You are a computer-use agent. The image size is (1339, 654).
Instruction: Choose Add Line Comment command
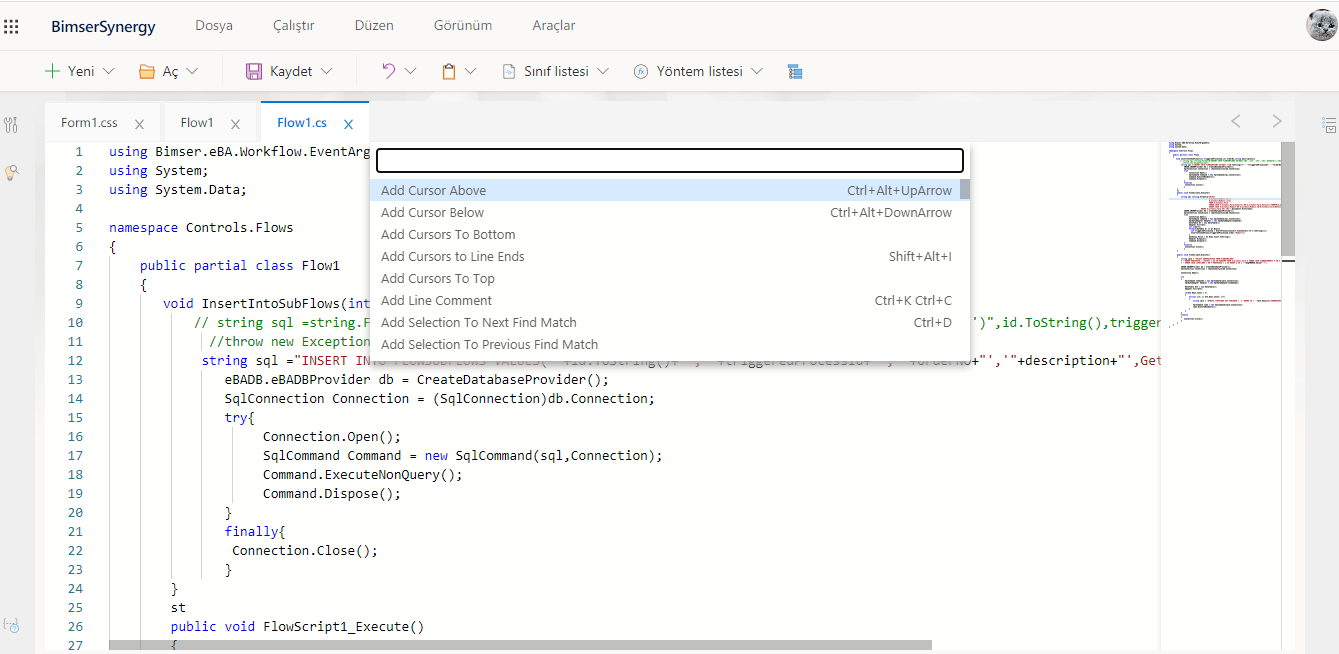click(x=436, y=300)
